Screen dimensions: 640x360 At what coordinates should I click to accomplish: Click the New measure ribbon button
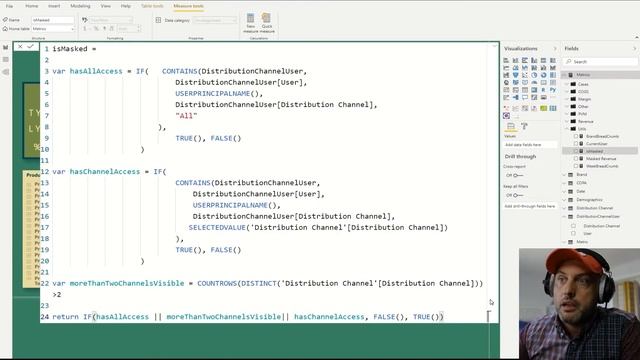(x=251, y=23)
